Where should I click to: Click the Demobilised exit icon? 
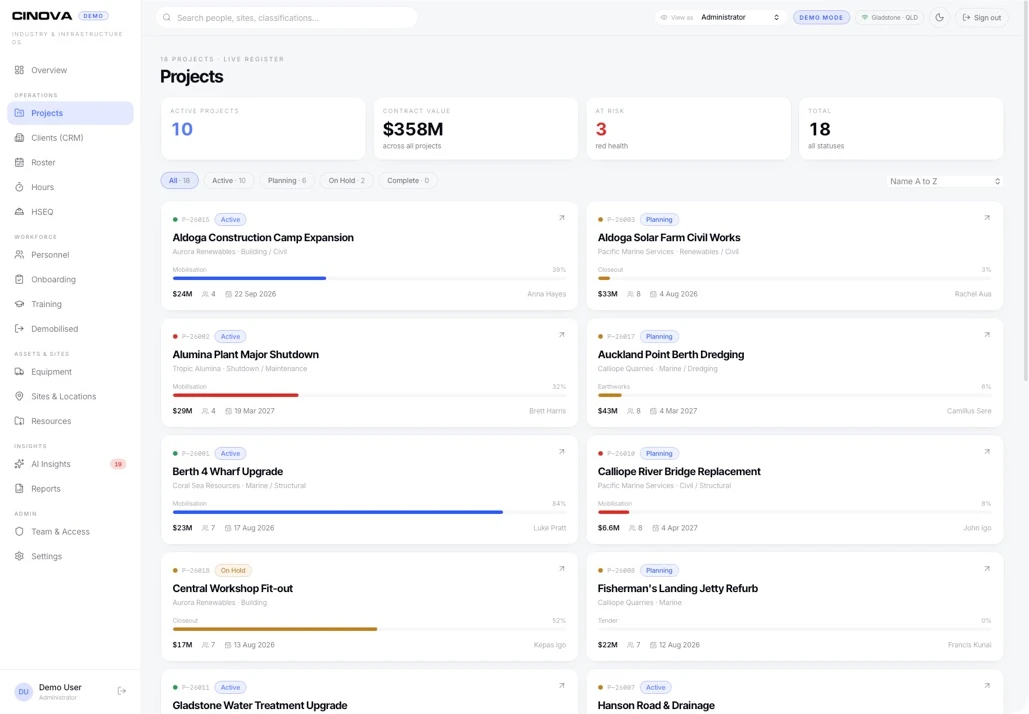pos(19,329)
